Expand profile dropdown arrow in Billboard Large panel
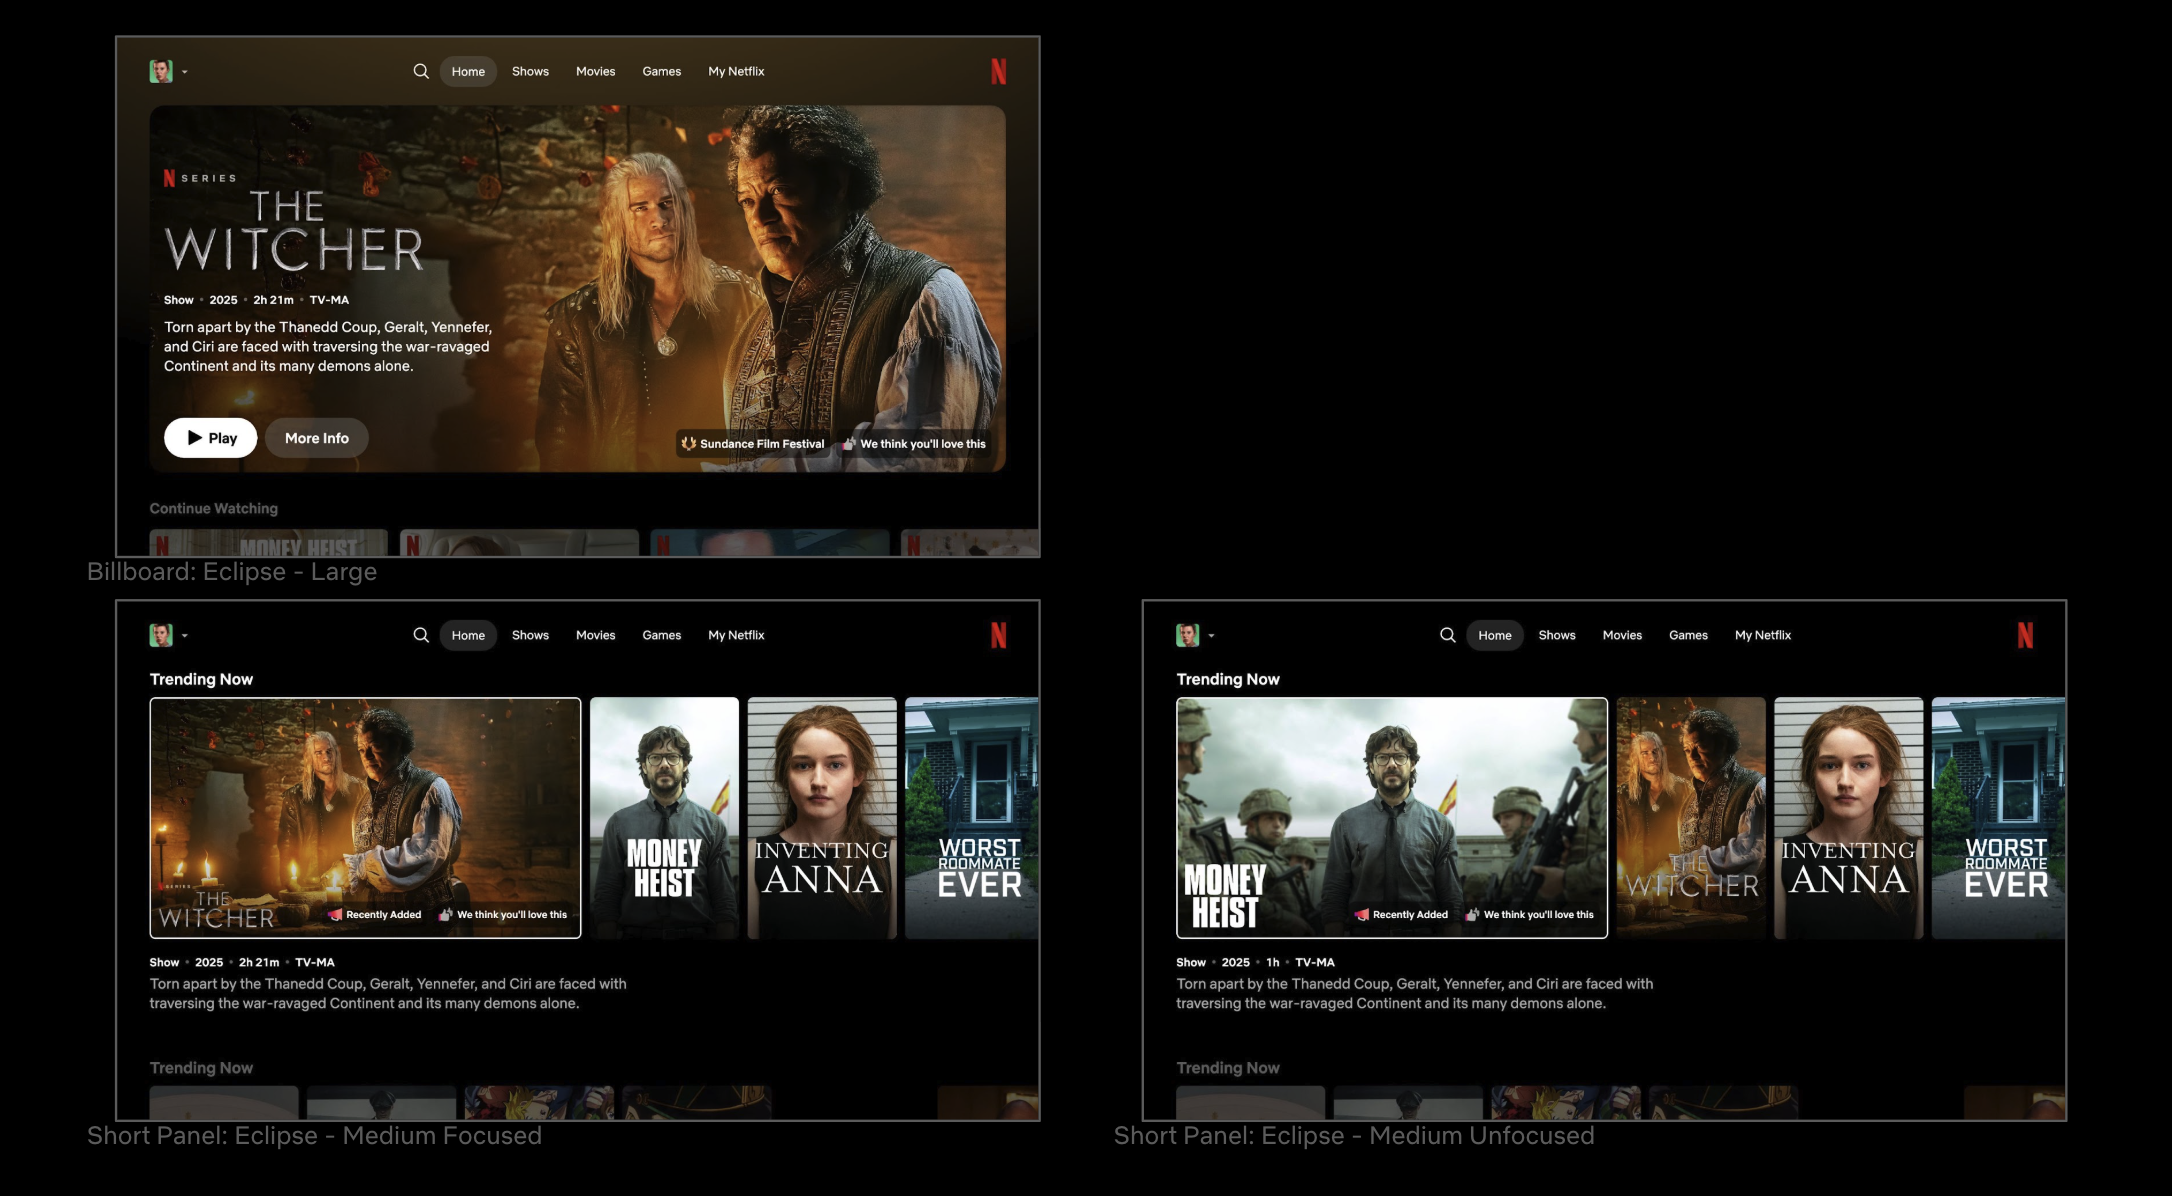Image resolution: width=2172 pixels, height=1196 pixels. (x=185, y=72)
